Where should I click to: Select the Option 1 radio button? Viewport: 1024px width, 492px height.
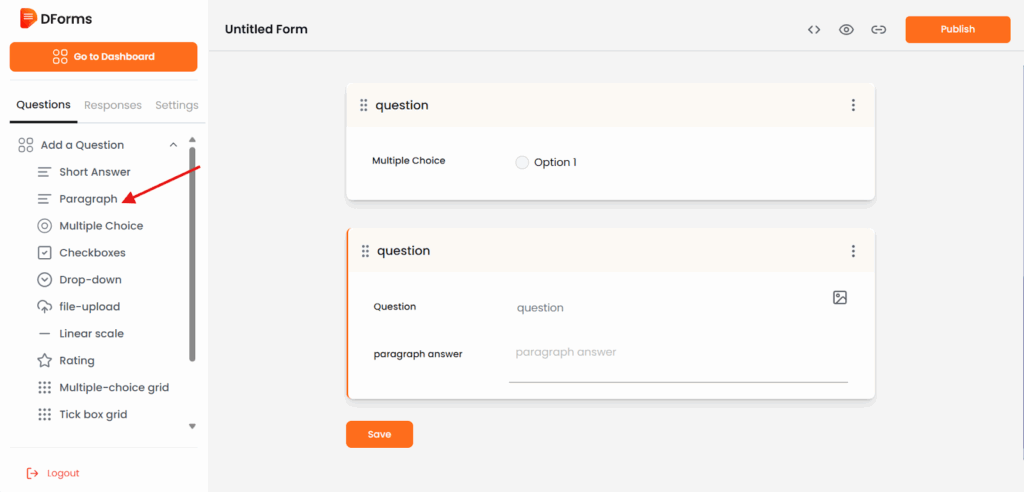coord(522,163)
